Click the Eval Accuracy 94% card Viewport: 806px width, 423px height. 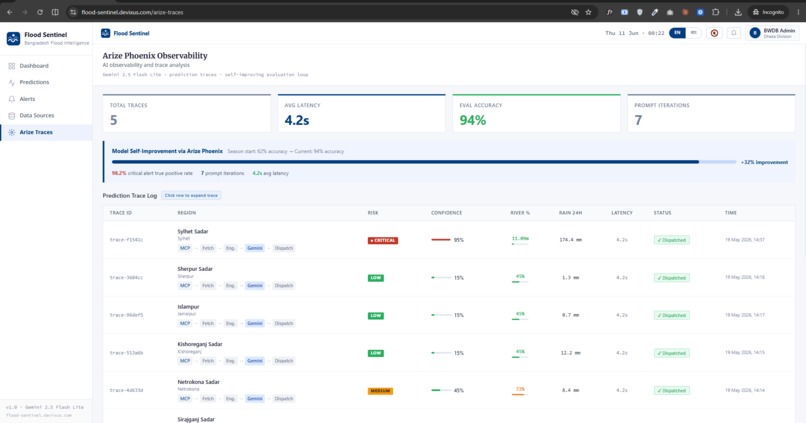pos(536,113)
